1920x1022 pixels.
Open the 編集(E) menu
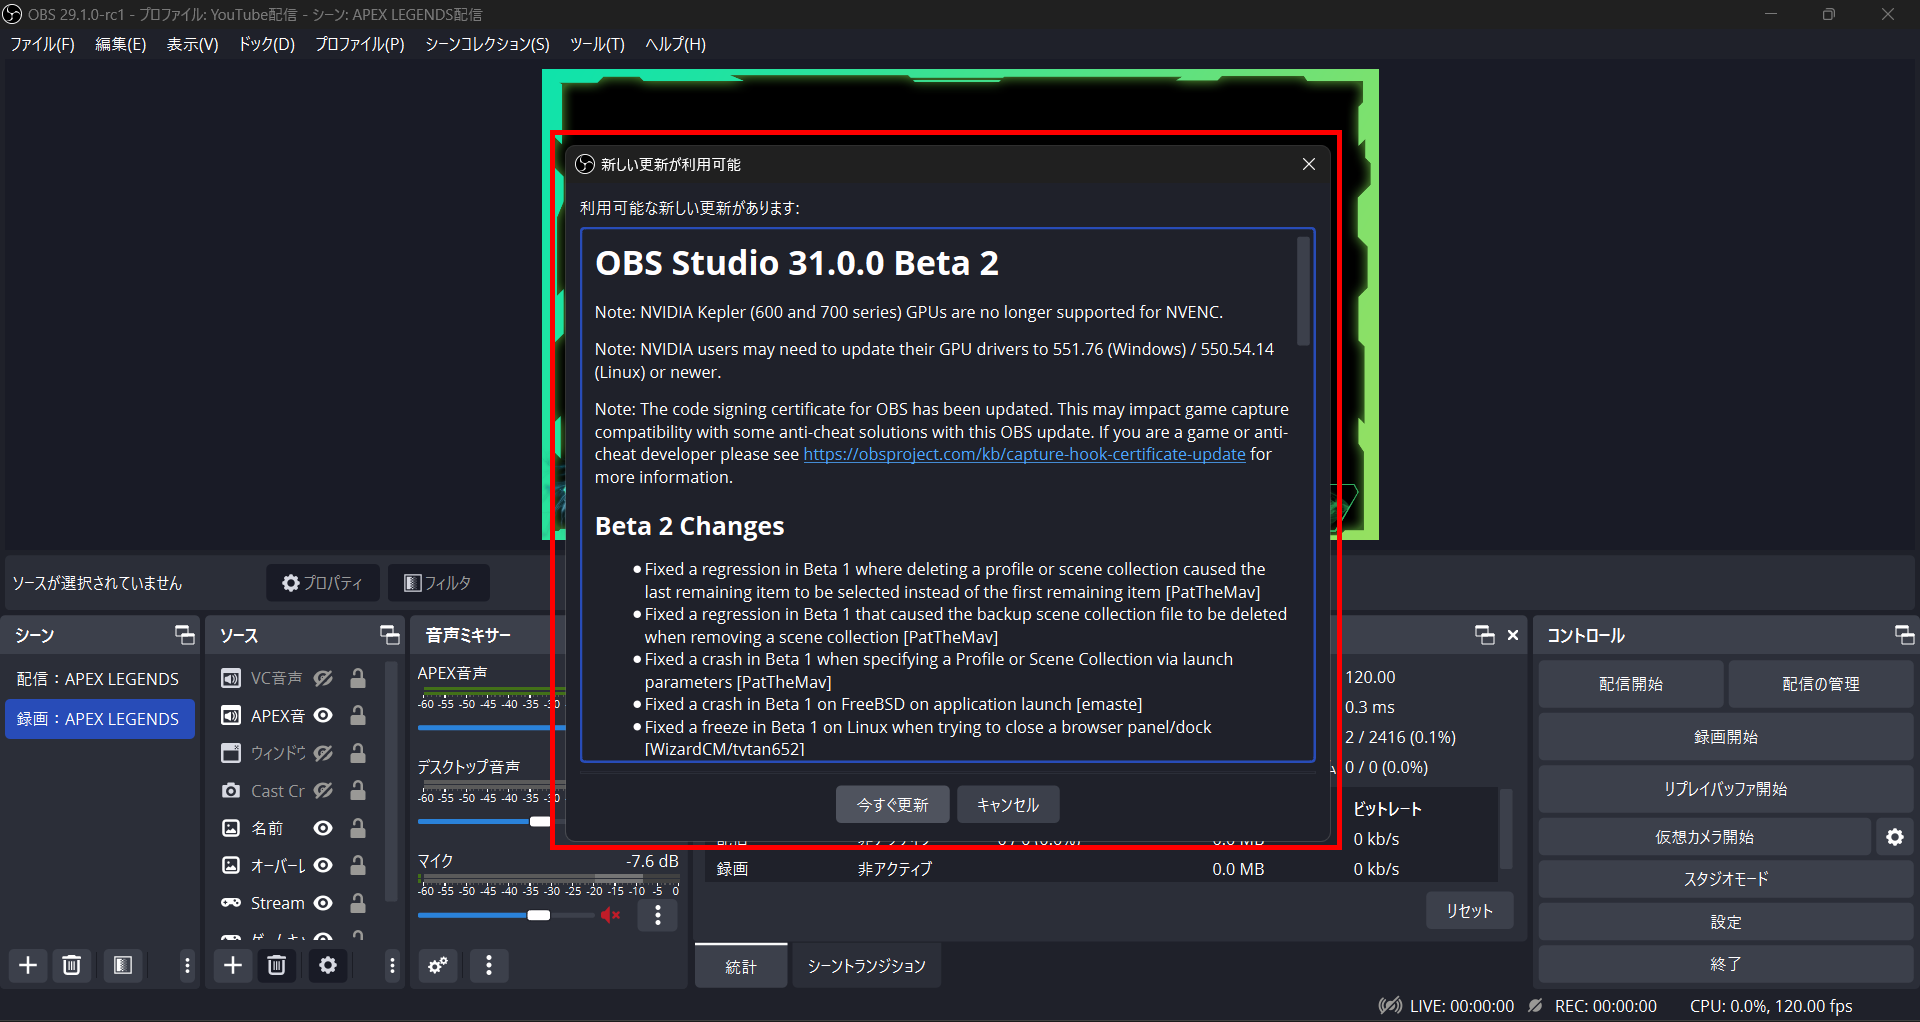(120, 44)
